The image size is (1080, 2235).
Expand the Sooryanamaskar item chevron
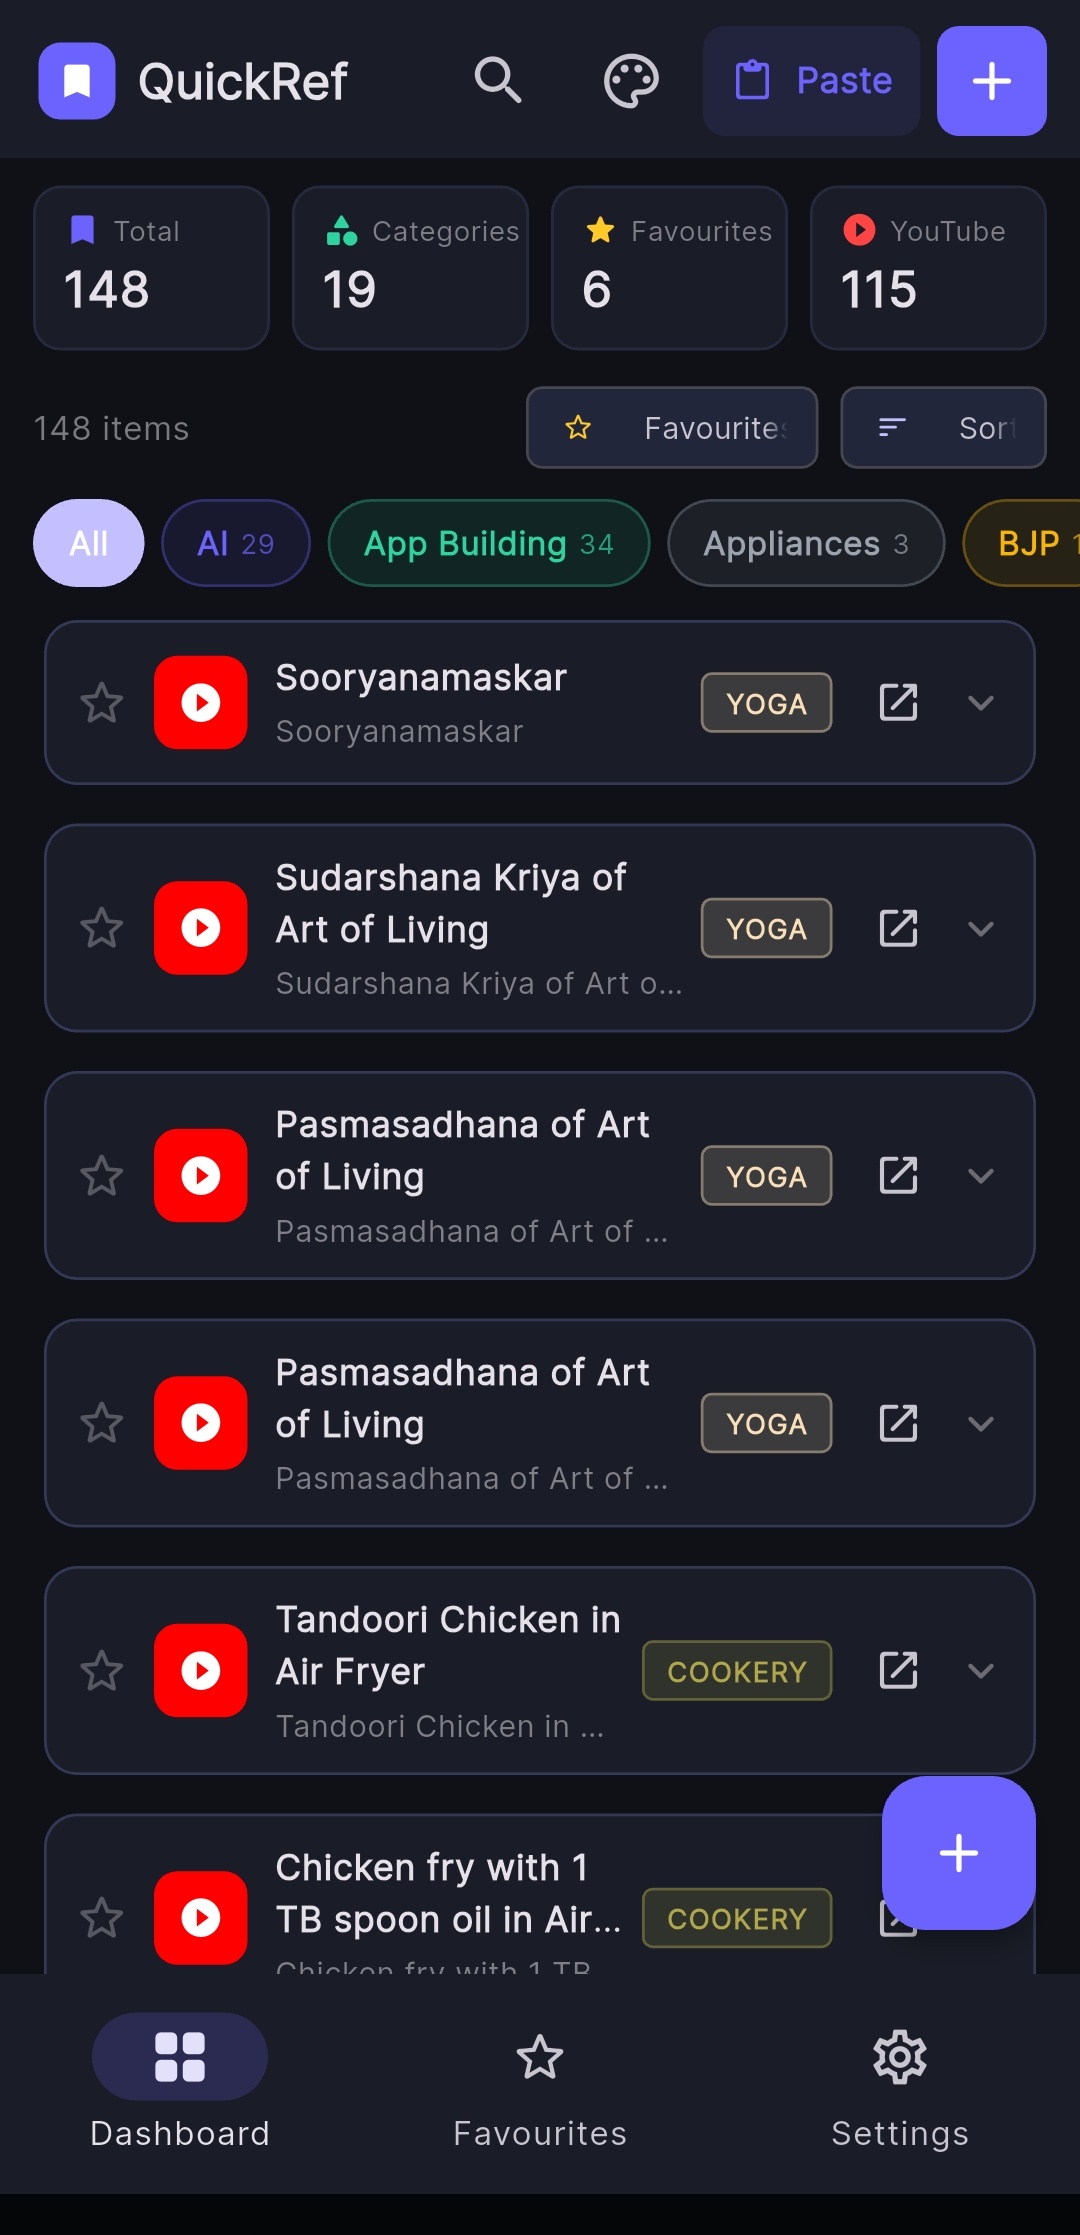click(x=981, y=702)
